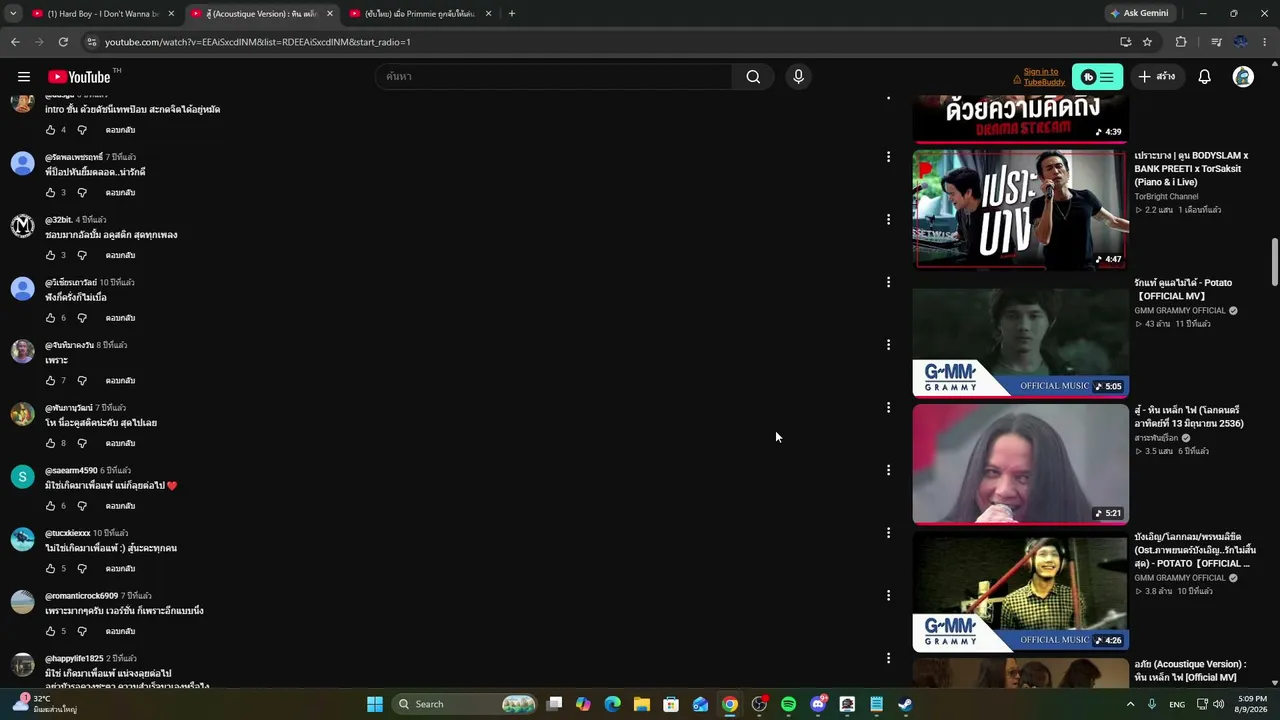Reply to the @32bit. comment
Screen dimensions: 1280x720
click(120, 255)
